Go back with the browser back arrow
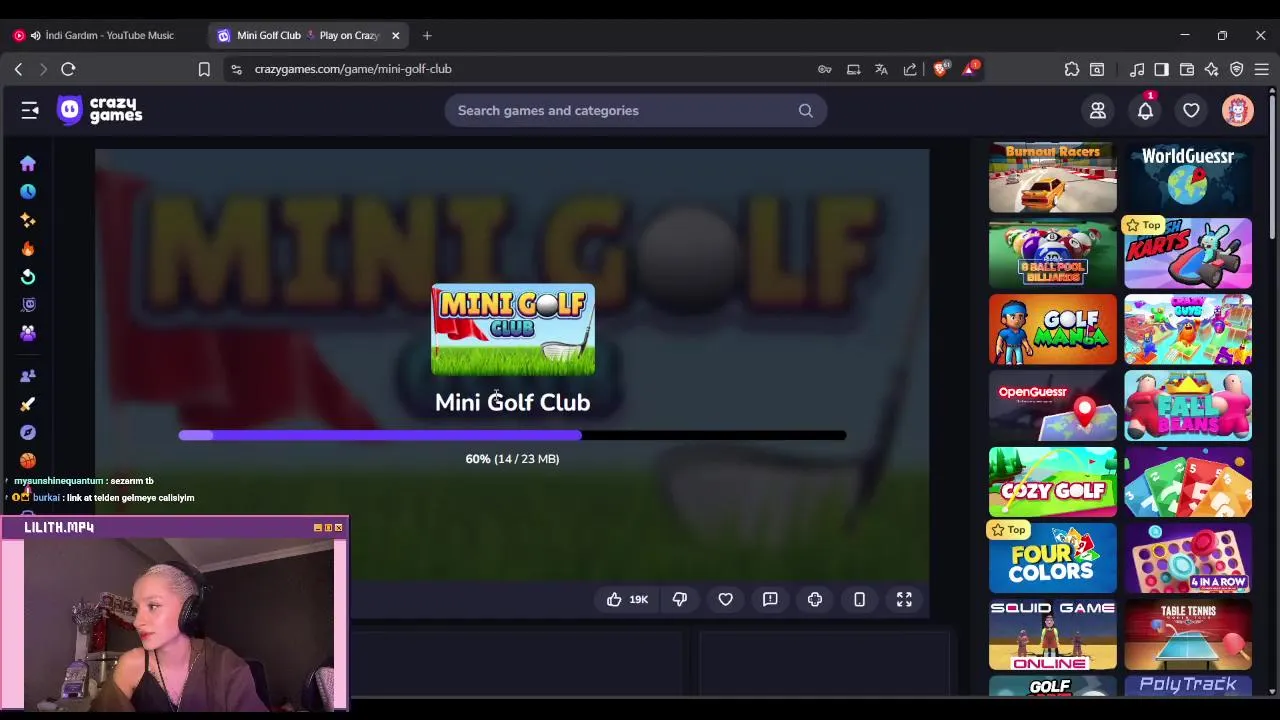The image size is (1280, 720). coord(18,69)
